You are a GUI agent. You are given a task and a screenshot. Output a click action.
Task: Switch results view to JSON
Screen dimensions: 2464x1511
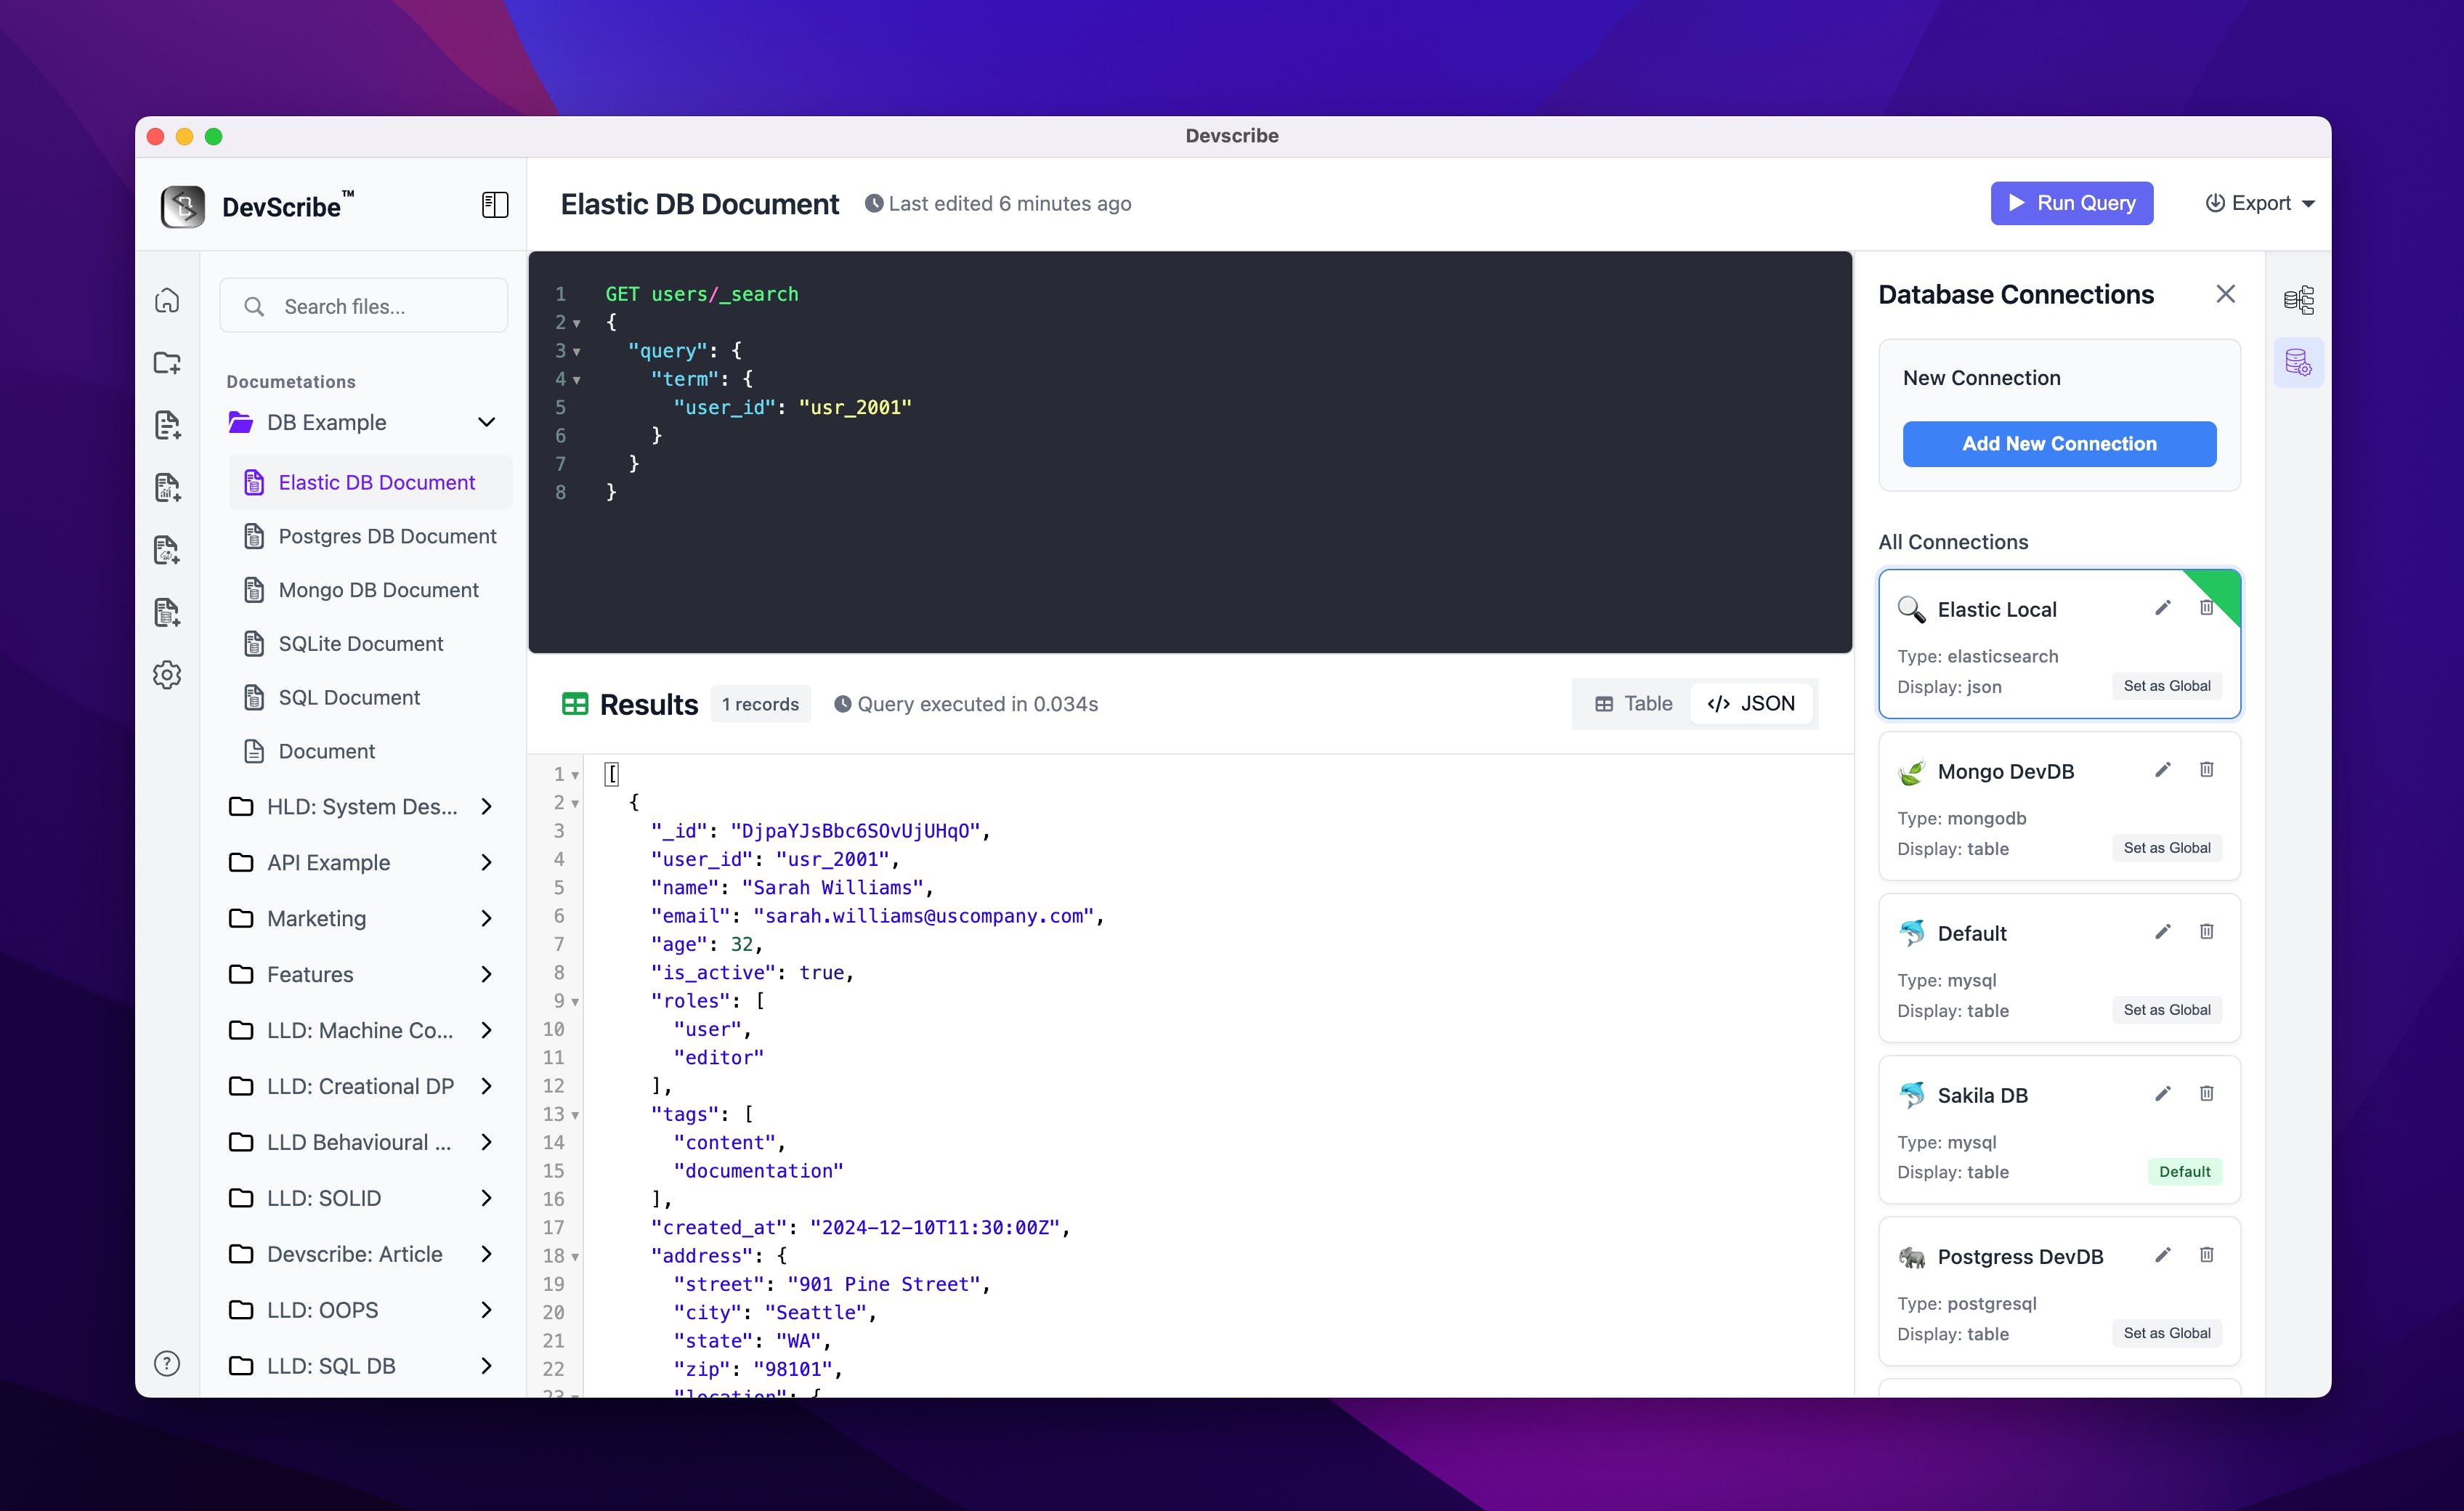tap(1751, 704)
